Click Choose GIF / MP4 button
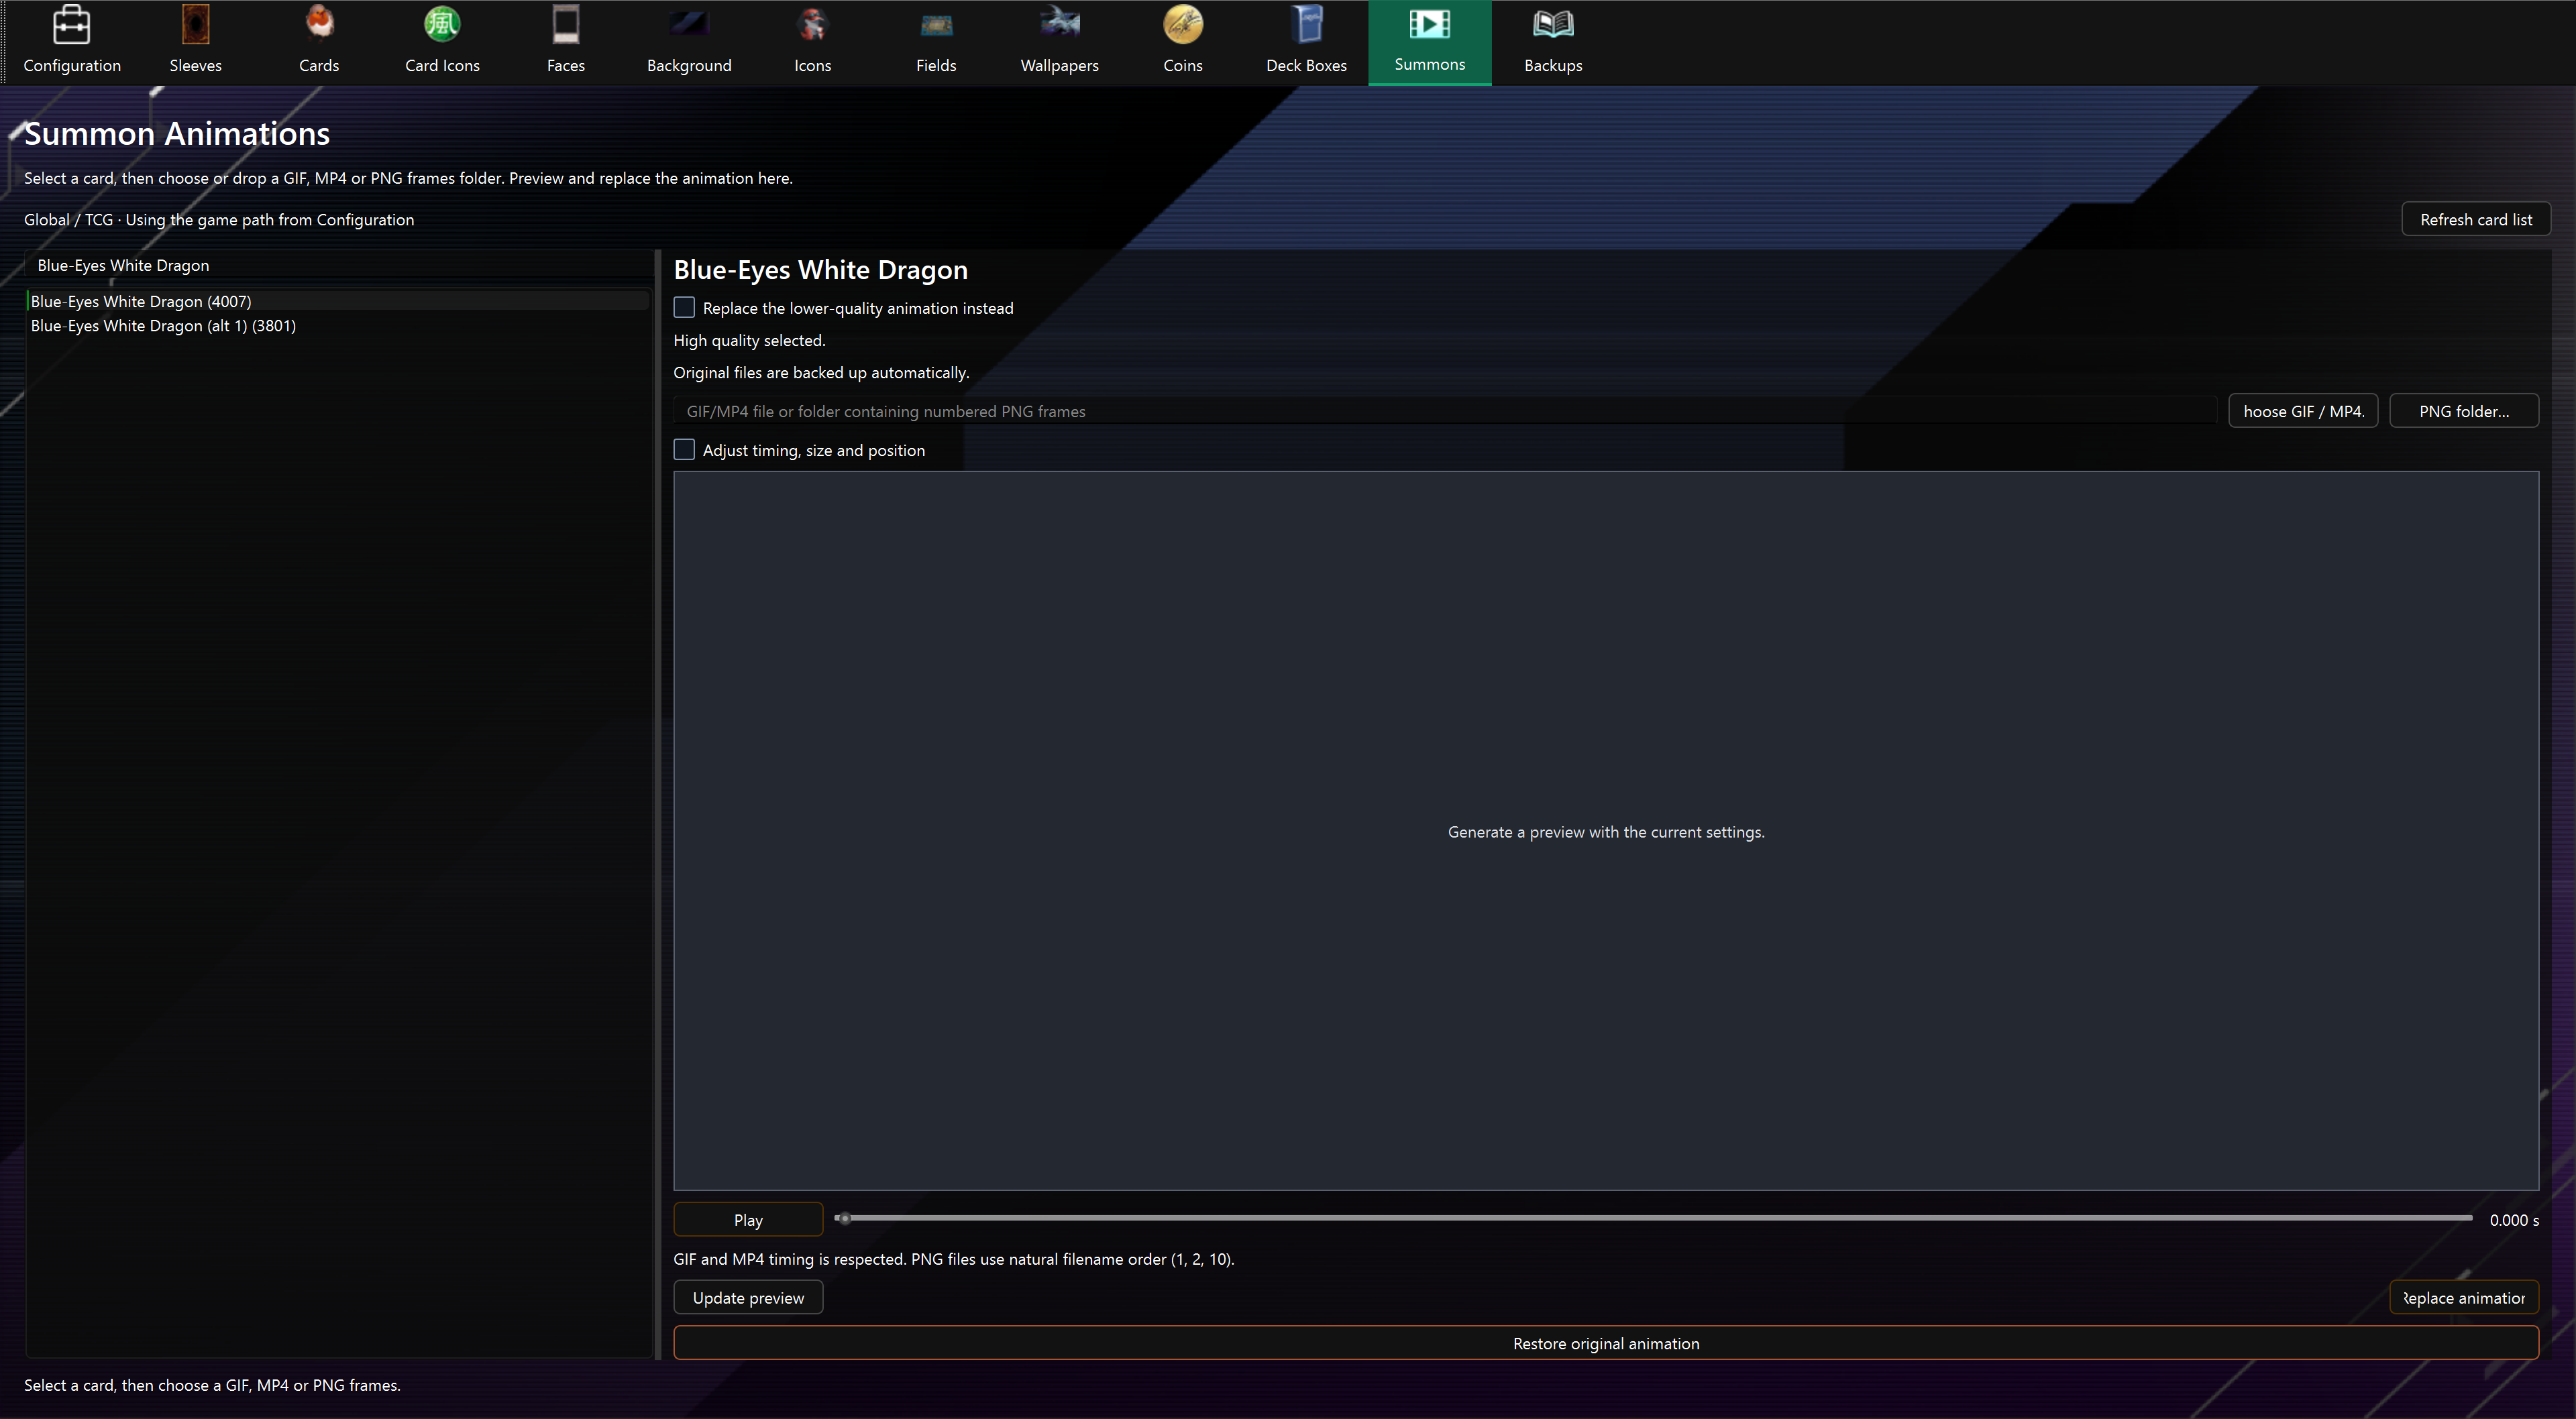2576x1419 pixels. click(x=2303, y=411)
